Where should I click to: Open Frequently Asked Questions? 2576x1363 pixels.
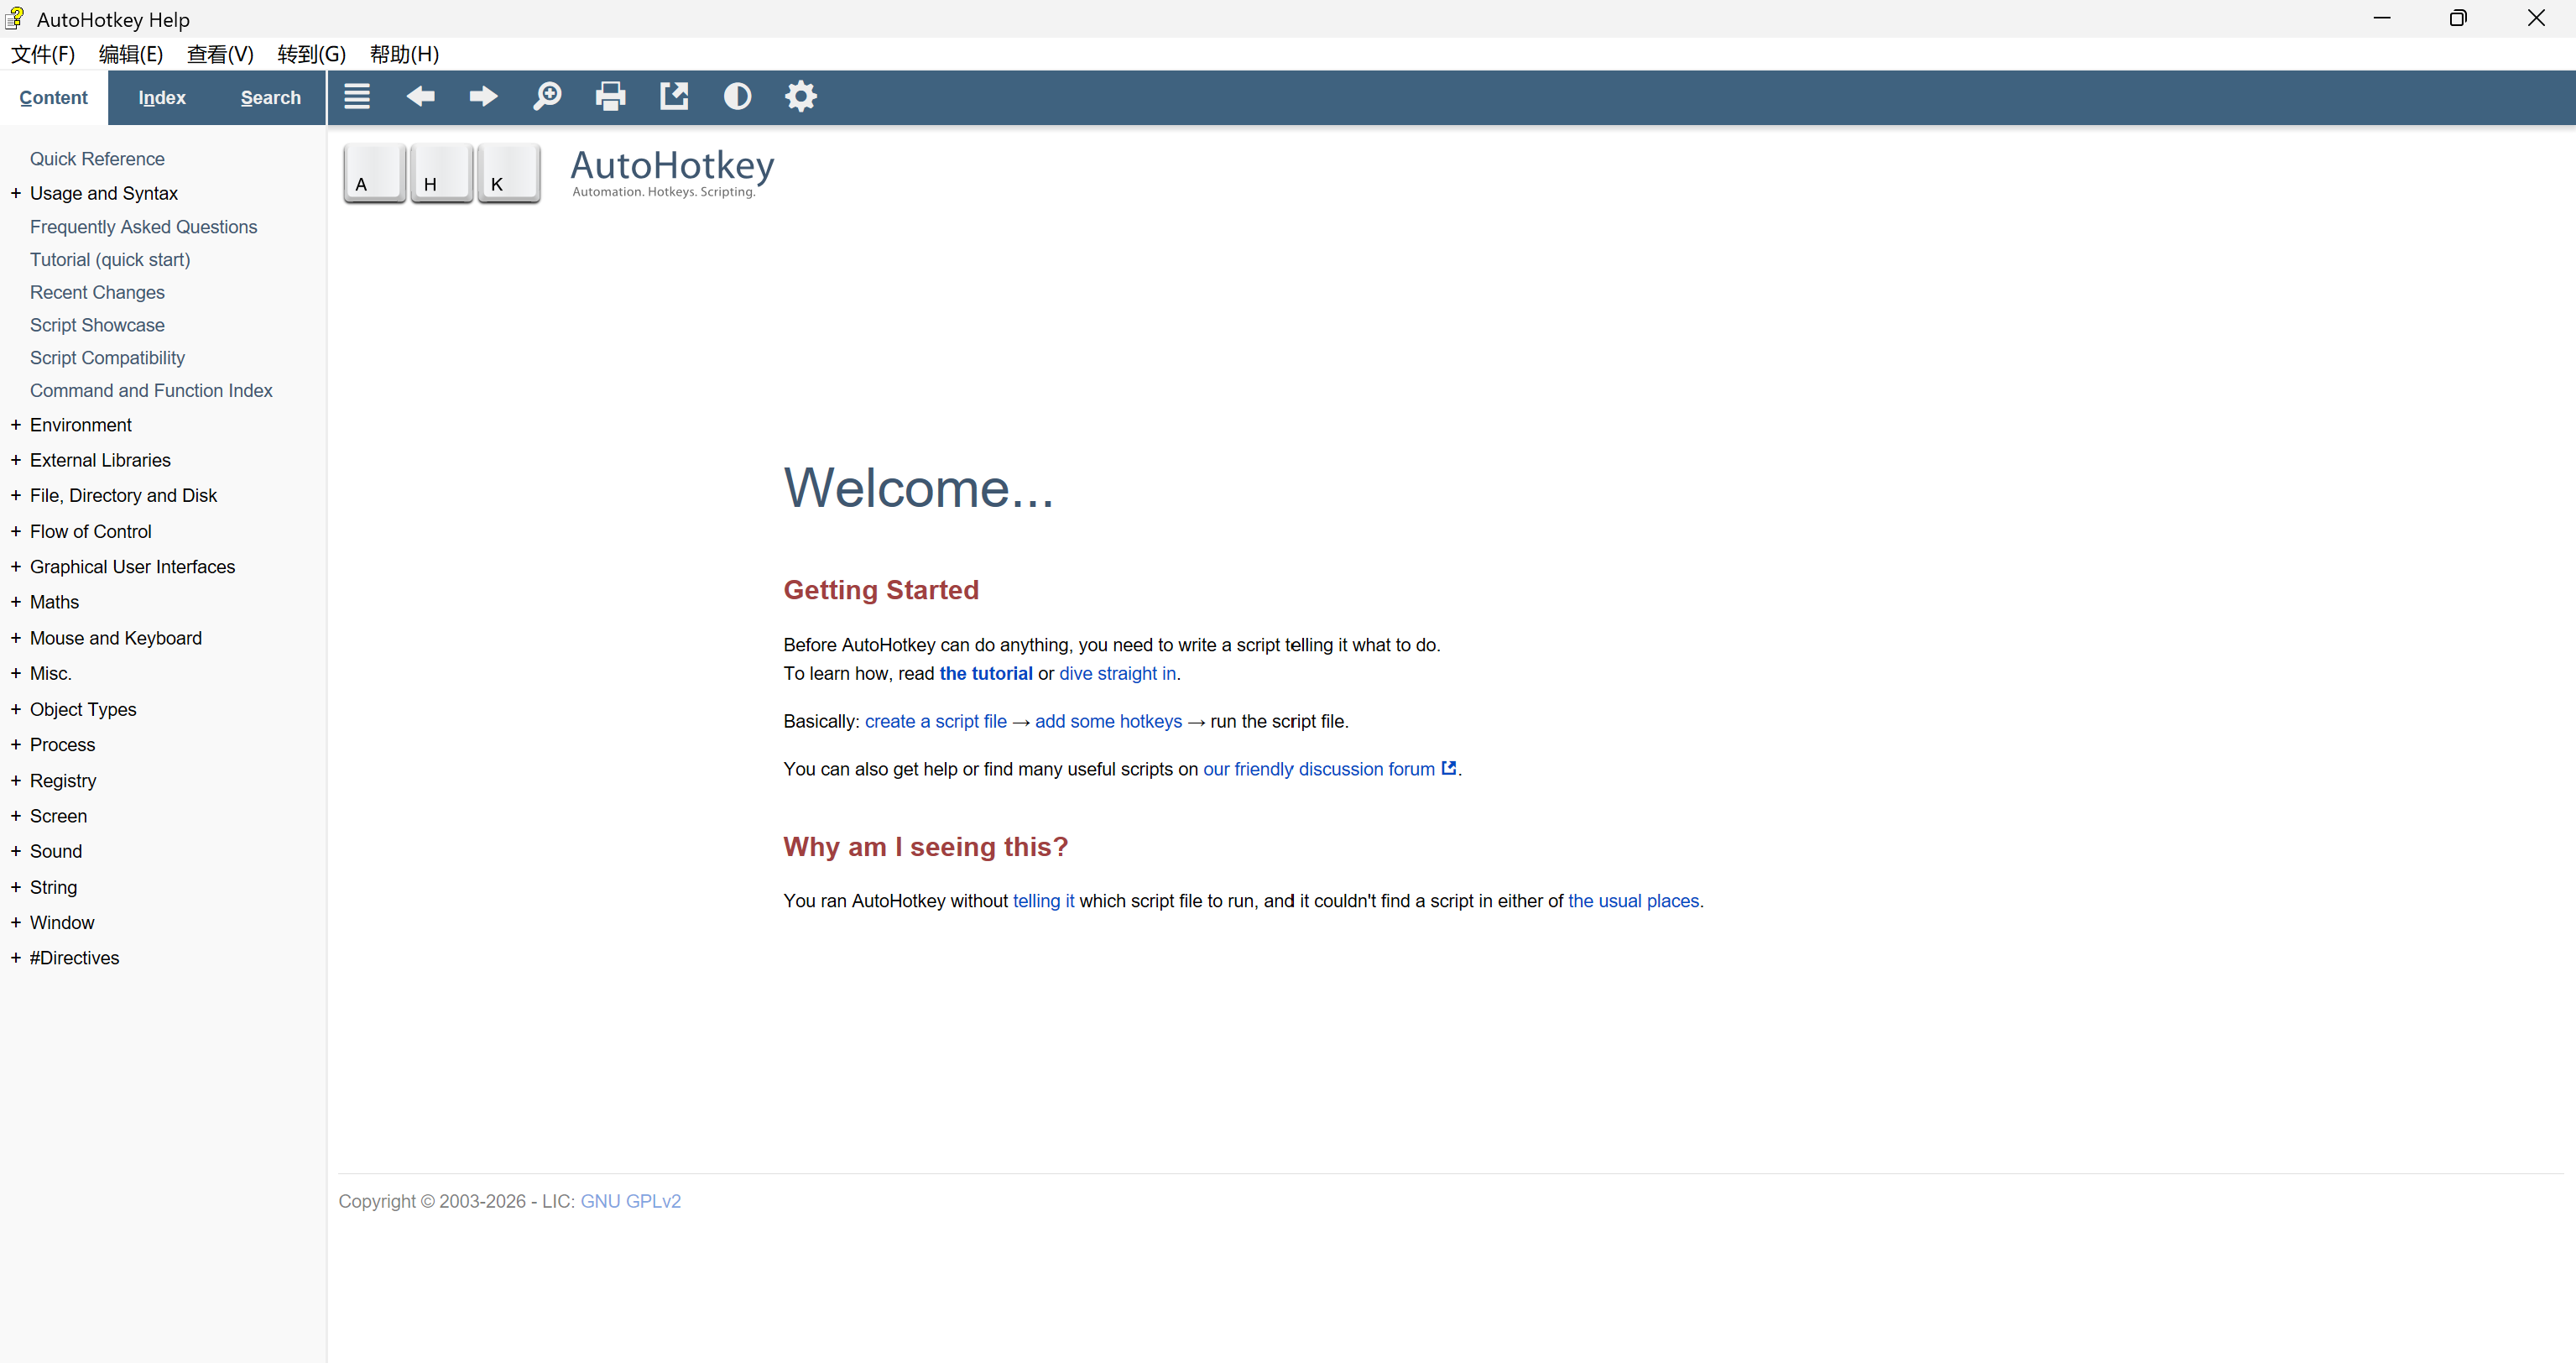(143, 227)
